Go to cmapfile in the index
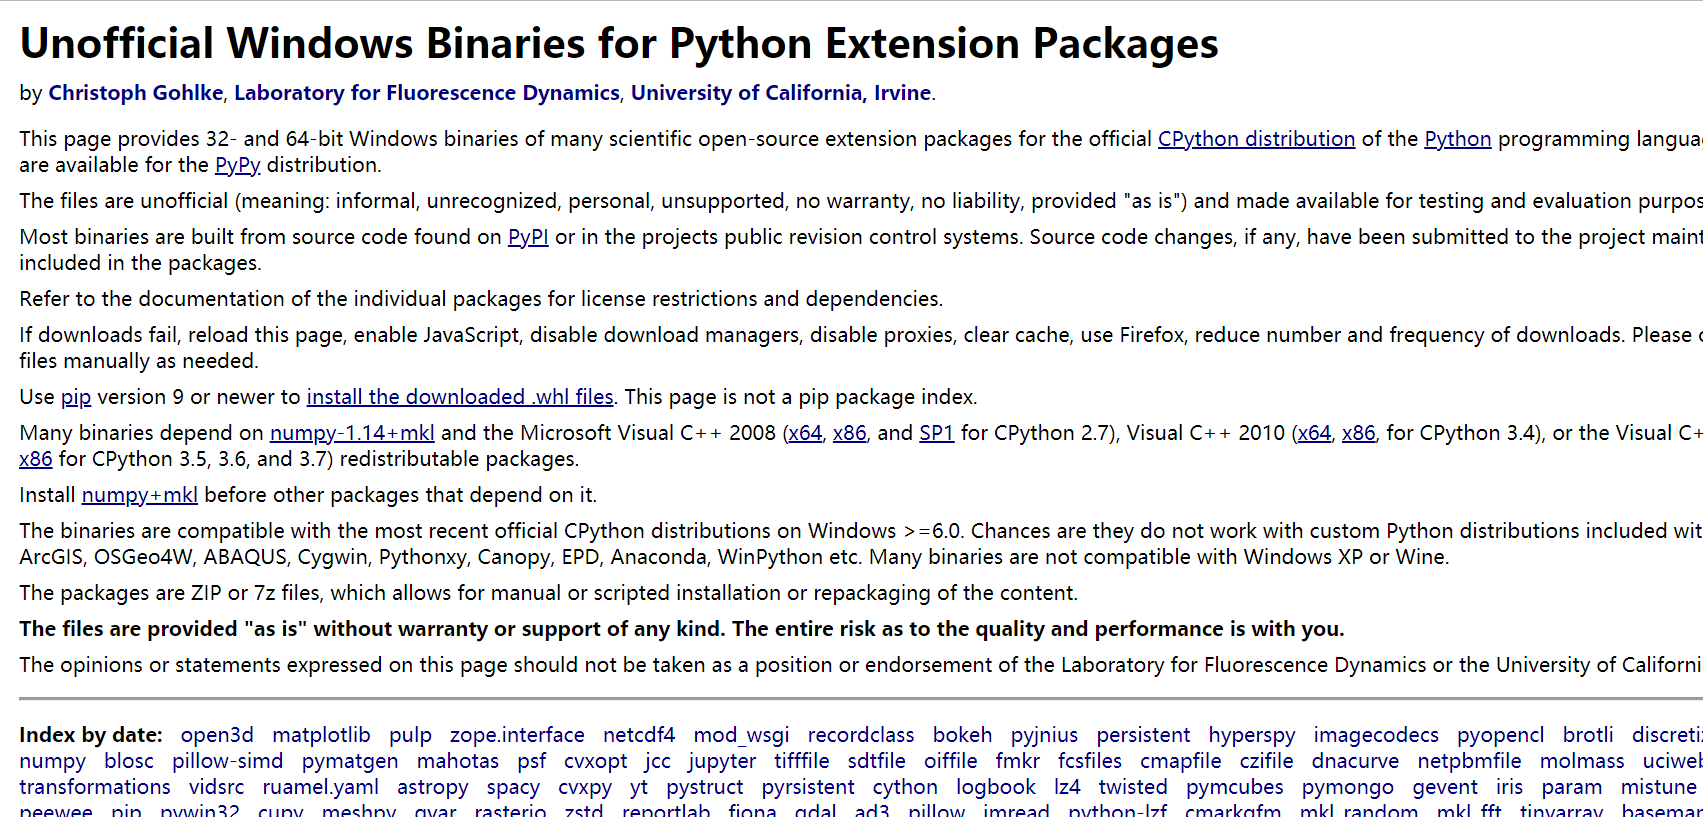Image resolution: width=1703 pixels, height=817 pixels. (x=1181, y=761)
